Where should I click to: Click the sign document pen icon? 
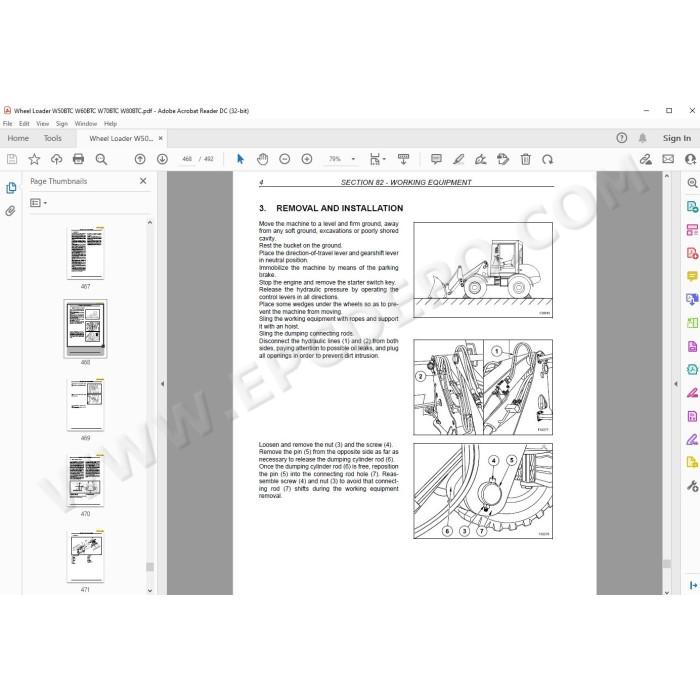click(x=481, y=159)
